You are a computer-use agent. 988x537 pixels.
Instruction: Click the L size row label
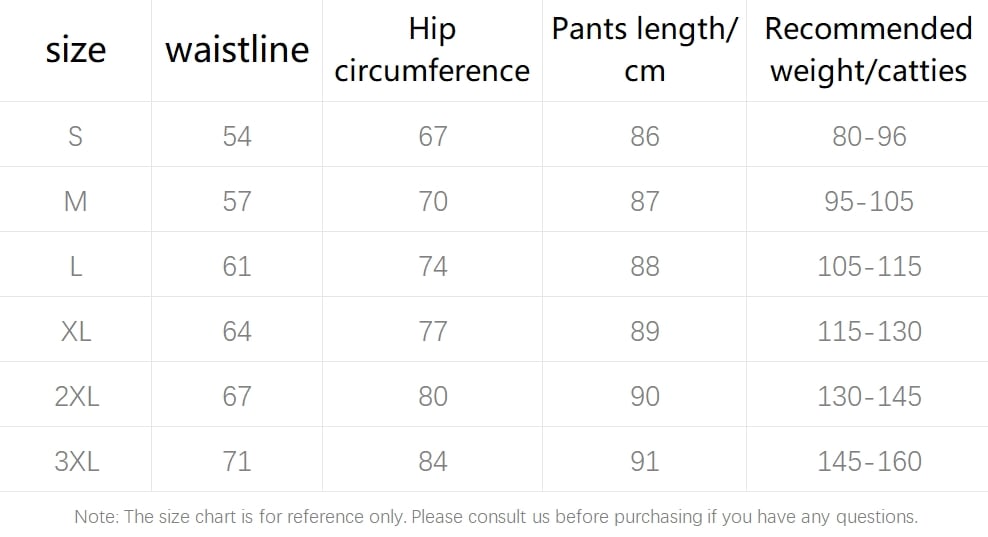pyautogui.click(x=76, y=266)
